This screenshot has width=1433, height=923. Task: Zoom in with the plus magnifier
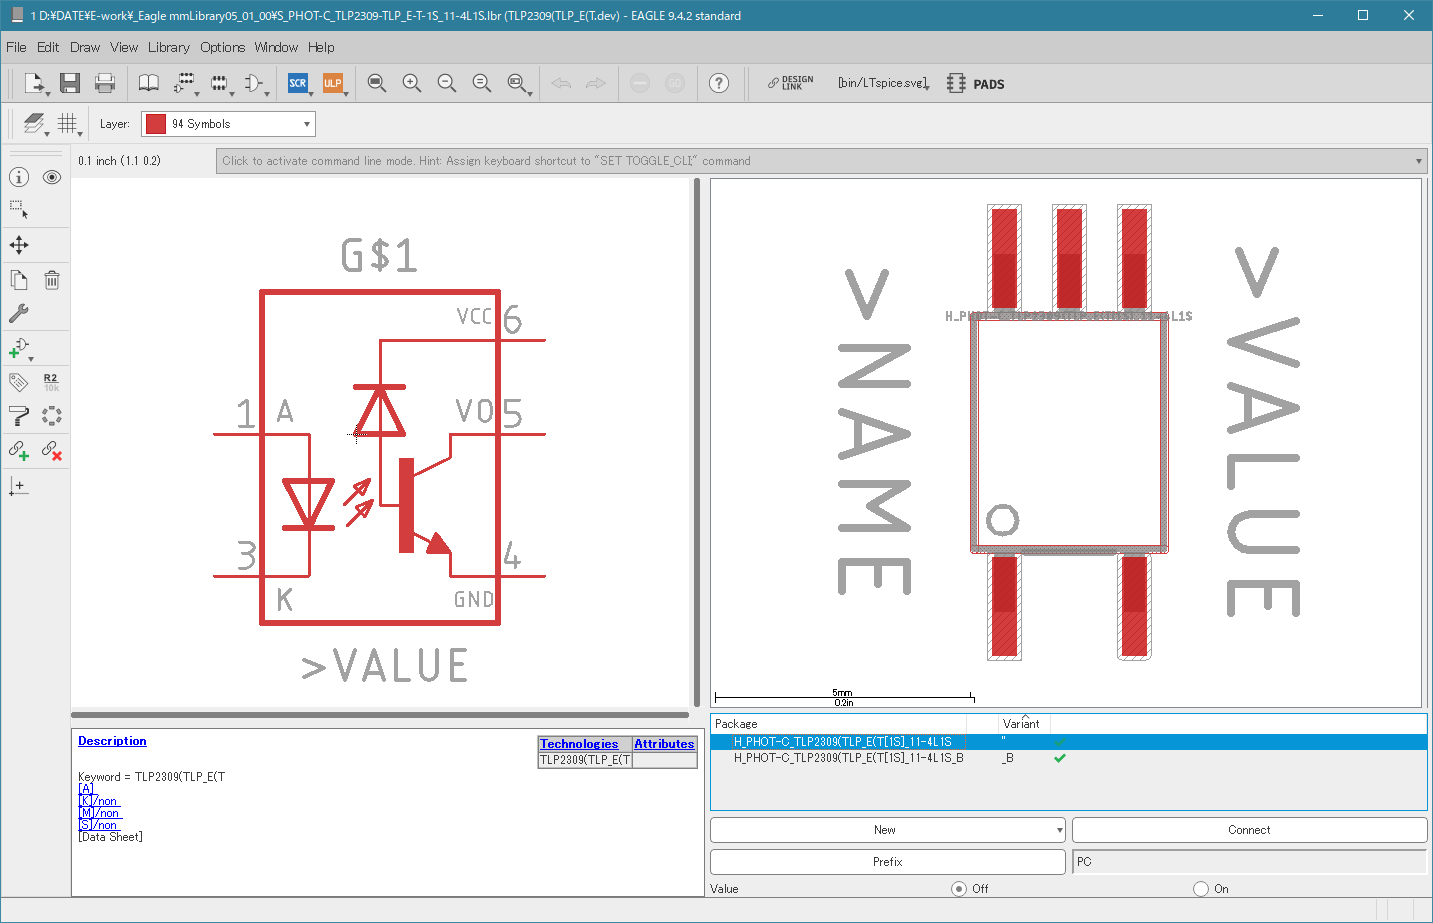(x=411, y=83)
